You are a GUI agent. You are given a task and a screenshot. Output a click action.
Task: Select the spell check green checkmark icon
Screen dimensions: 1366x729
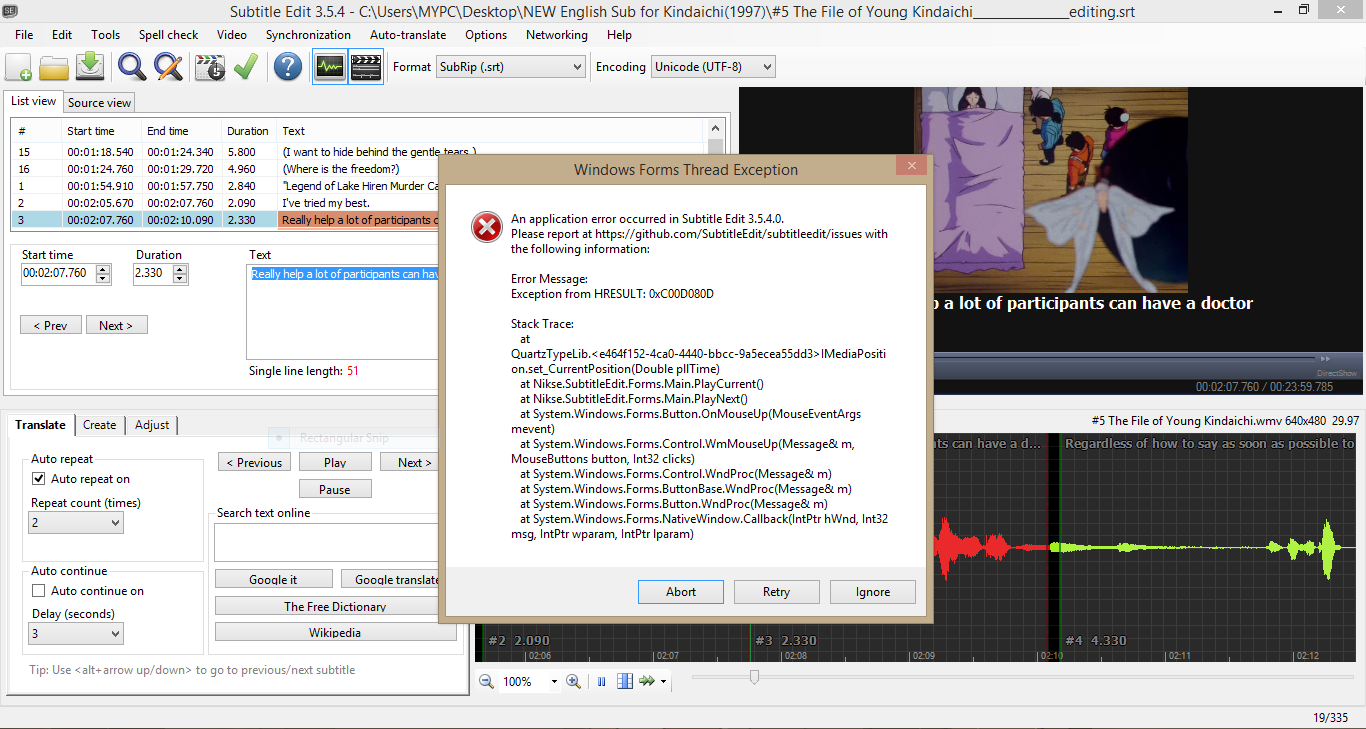[246, 66]
